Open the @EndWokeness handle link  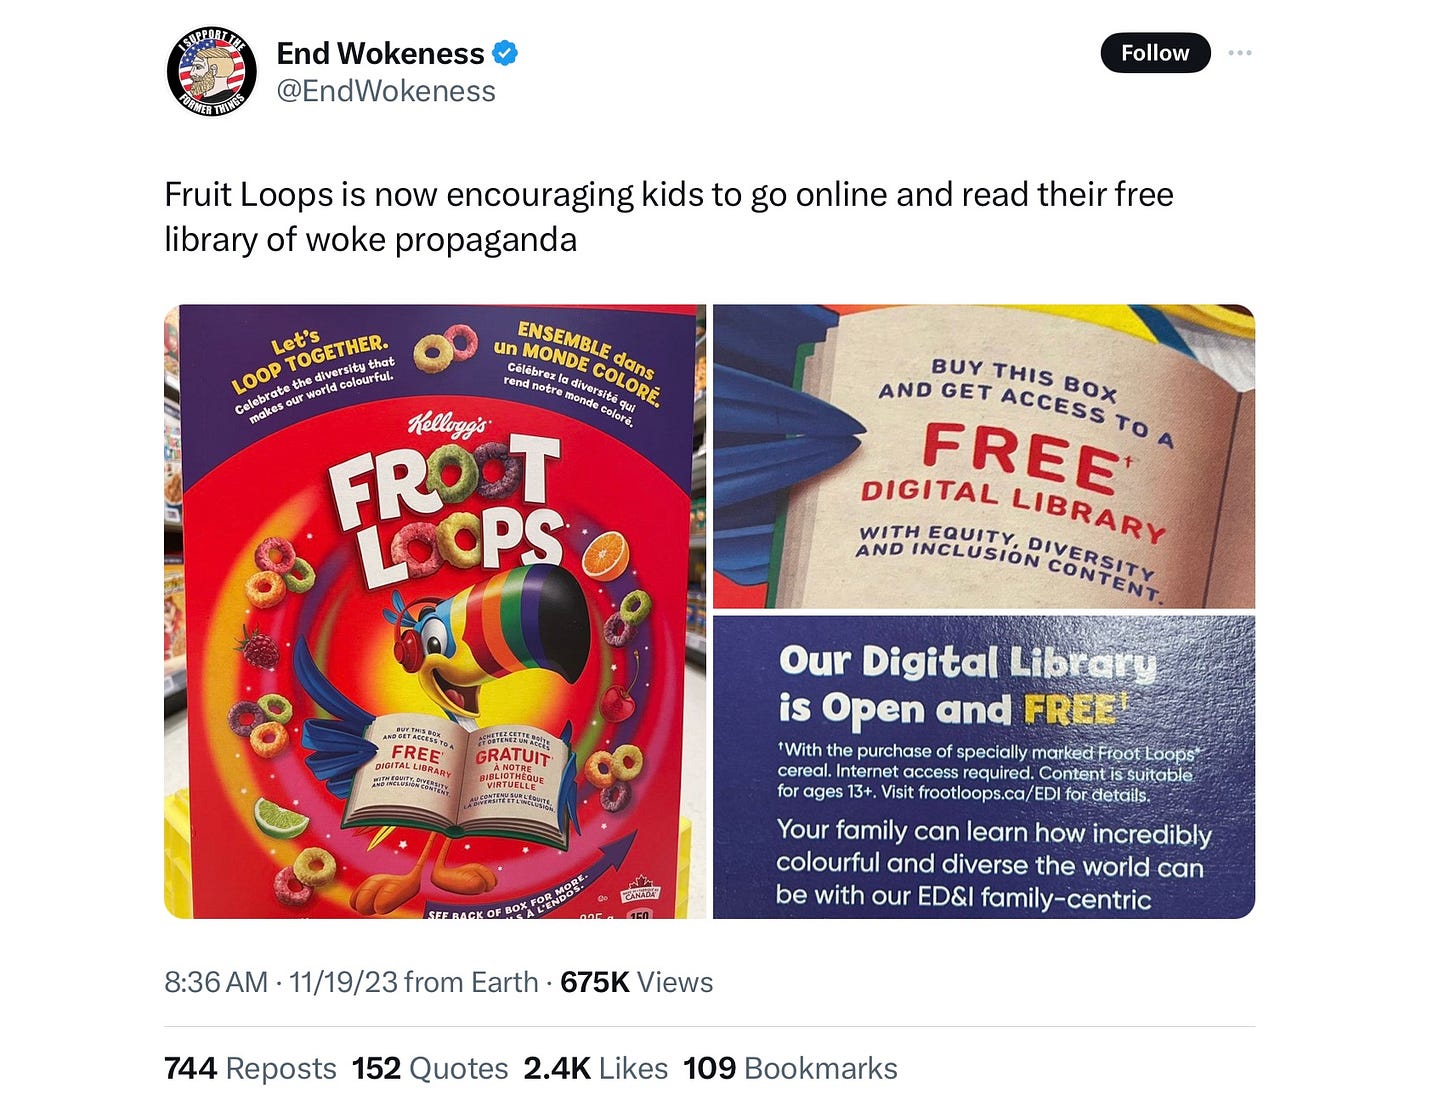click(x=386, y=91)
